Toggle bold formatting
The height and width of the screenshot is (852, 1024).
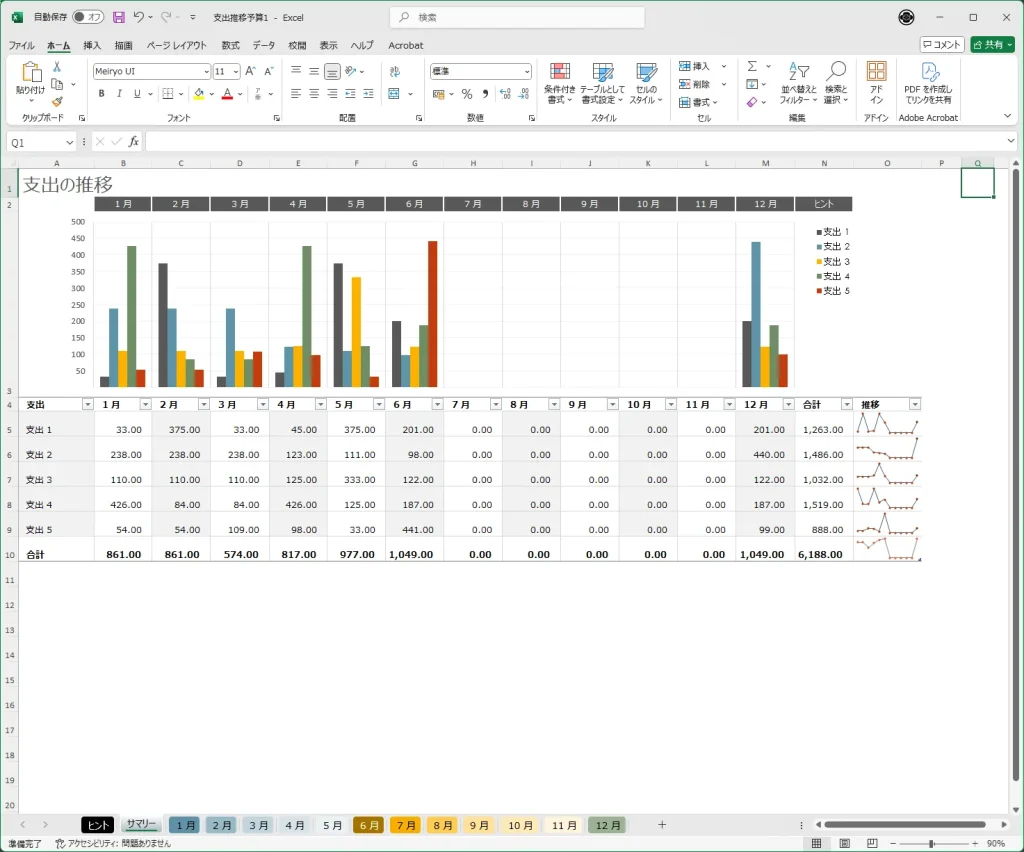101,94
